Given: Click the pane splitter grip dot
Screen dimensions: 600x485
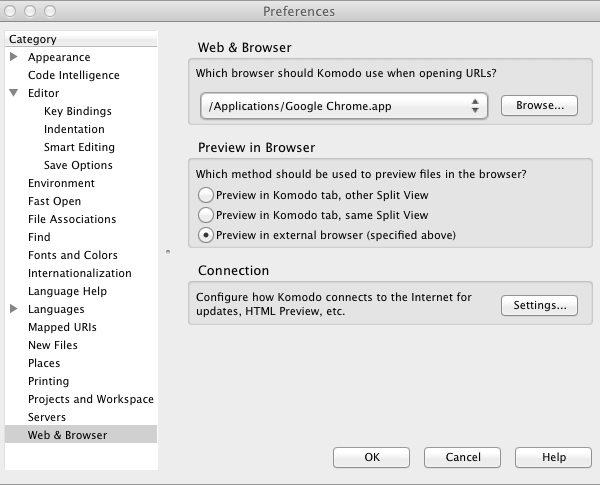Looking at the screenshot, I should (168, 251).
